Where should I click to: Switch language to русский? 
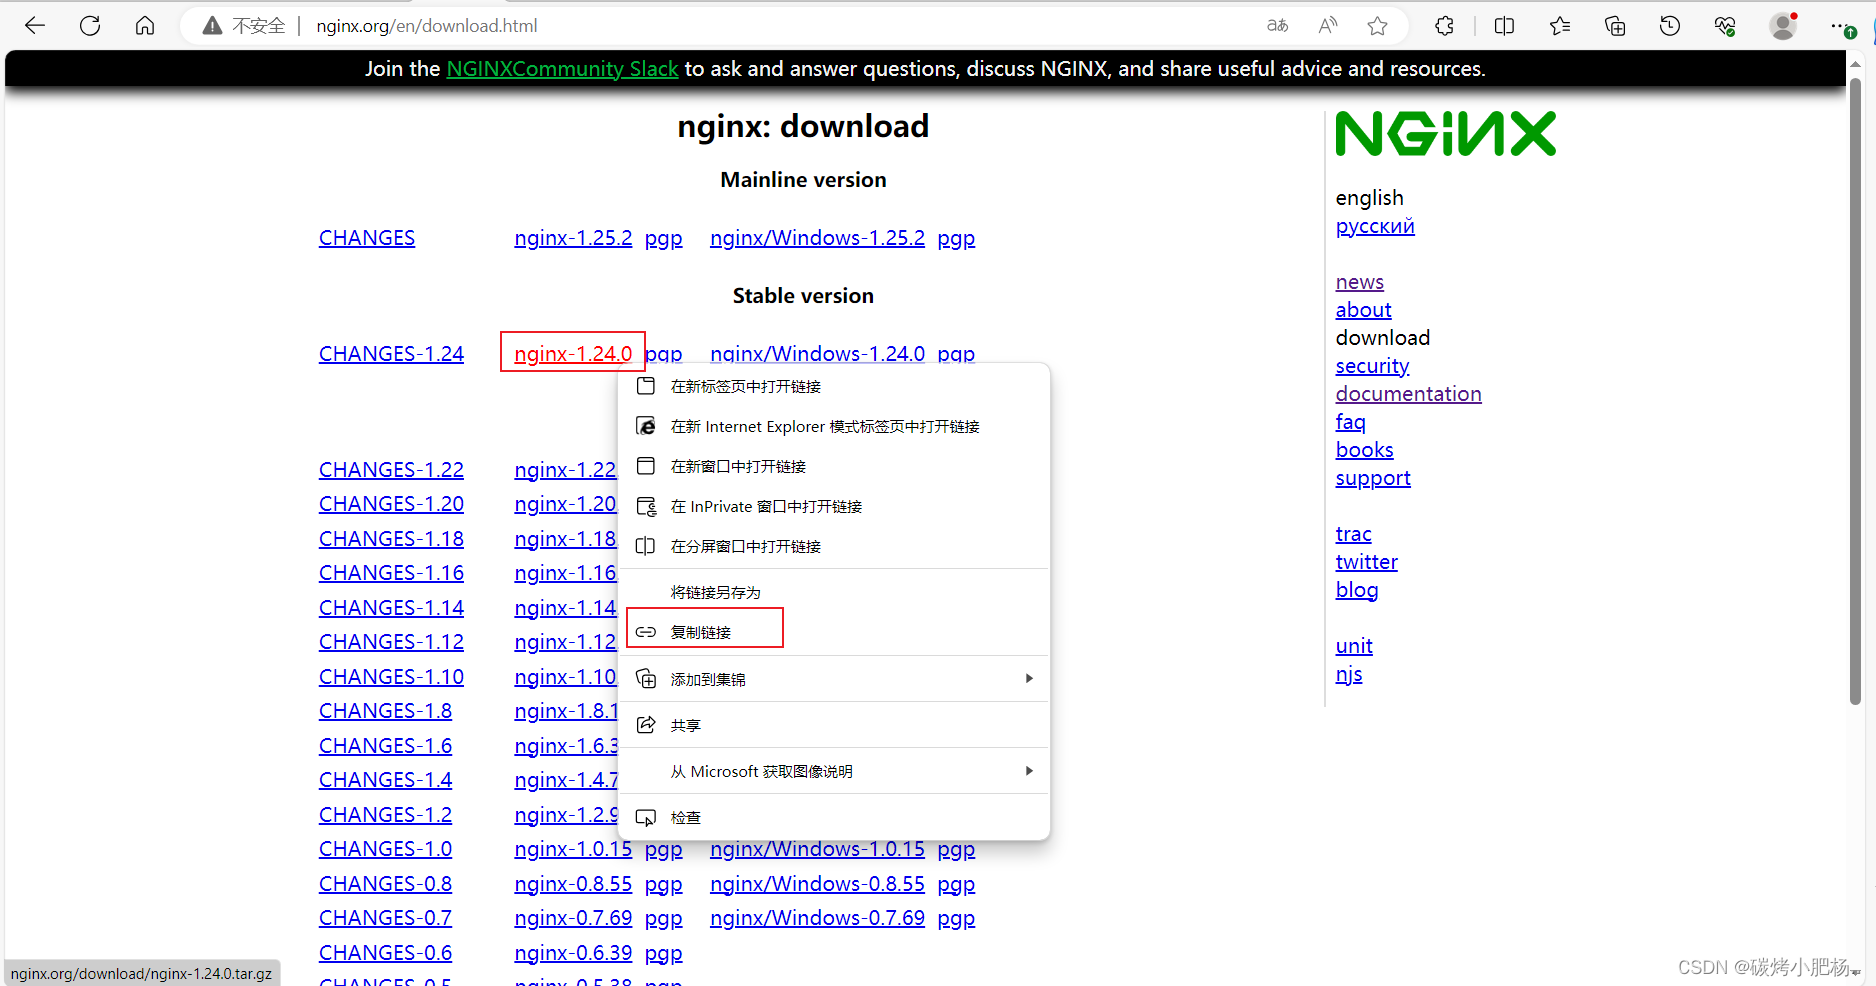click(x=1375, y=226)
